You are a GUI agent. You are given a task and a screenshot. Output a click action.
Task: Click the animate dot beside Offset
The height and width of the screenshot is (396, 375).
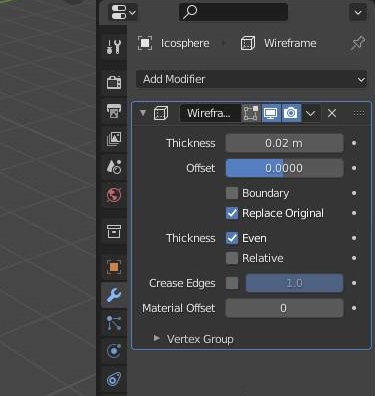pyautogui.click(x=354, y=168)
